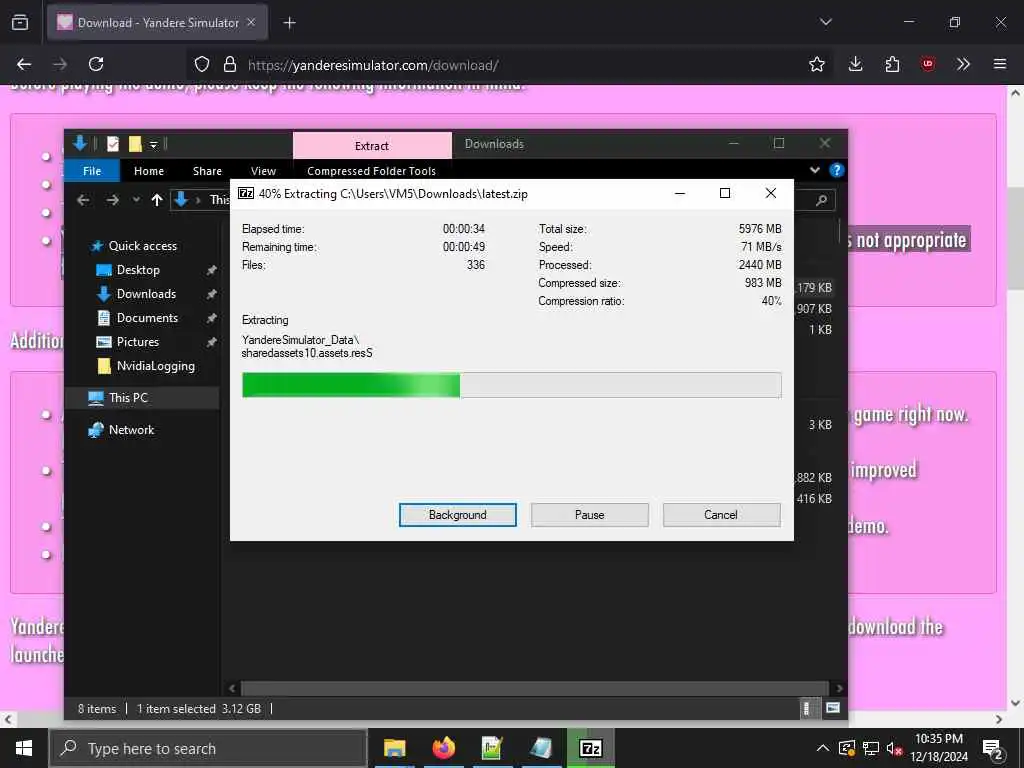Open Pictures in navigation pane

138,342
